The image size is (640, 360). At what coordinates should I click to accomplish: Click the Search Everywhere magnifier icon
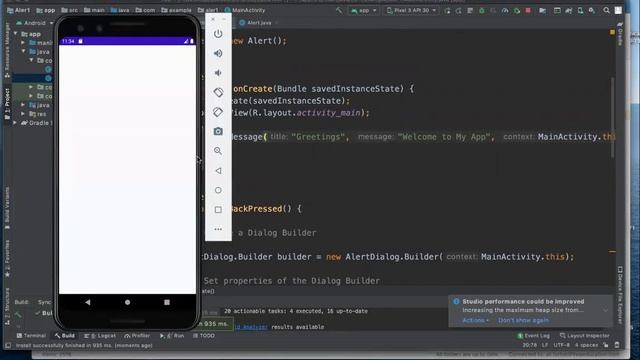pyautogui.click(x=607, y=11)
